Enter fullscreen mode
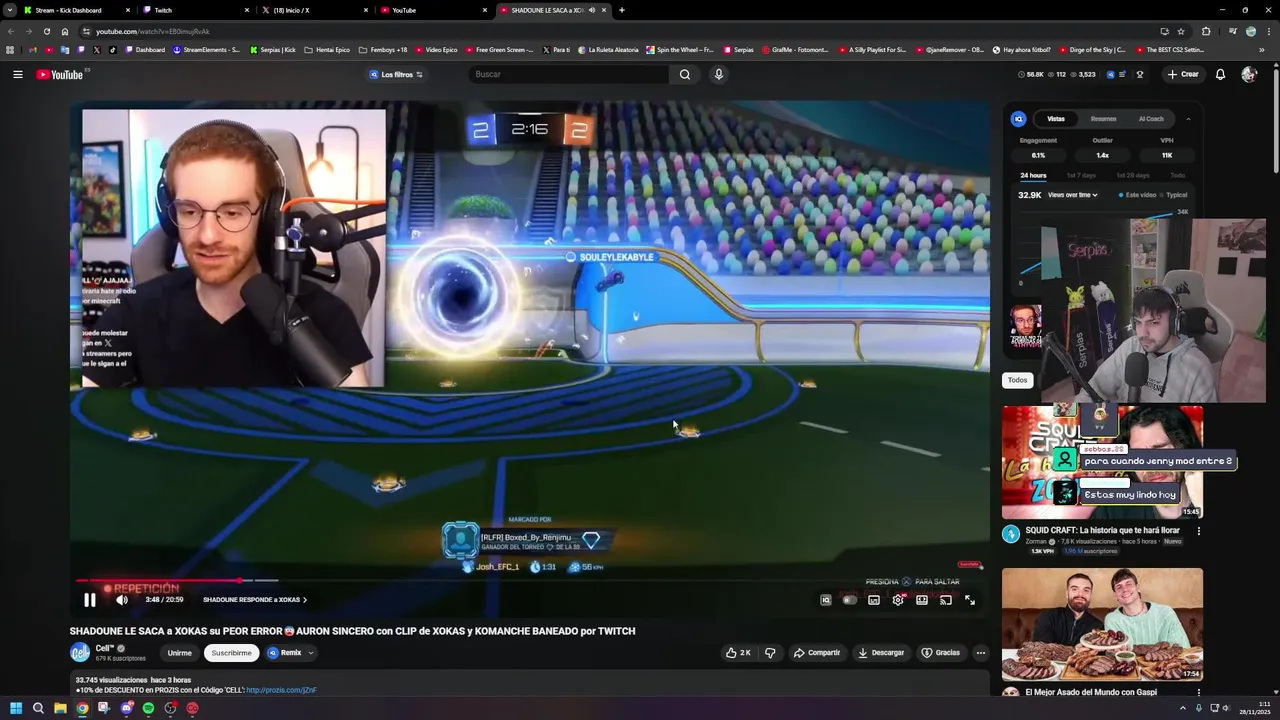1280x720 pixels. [970, 600]
